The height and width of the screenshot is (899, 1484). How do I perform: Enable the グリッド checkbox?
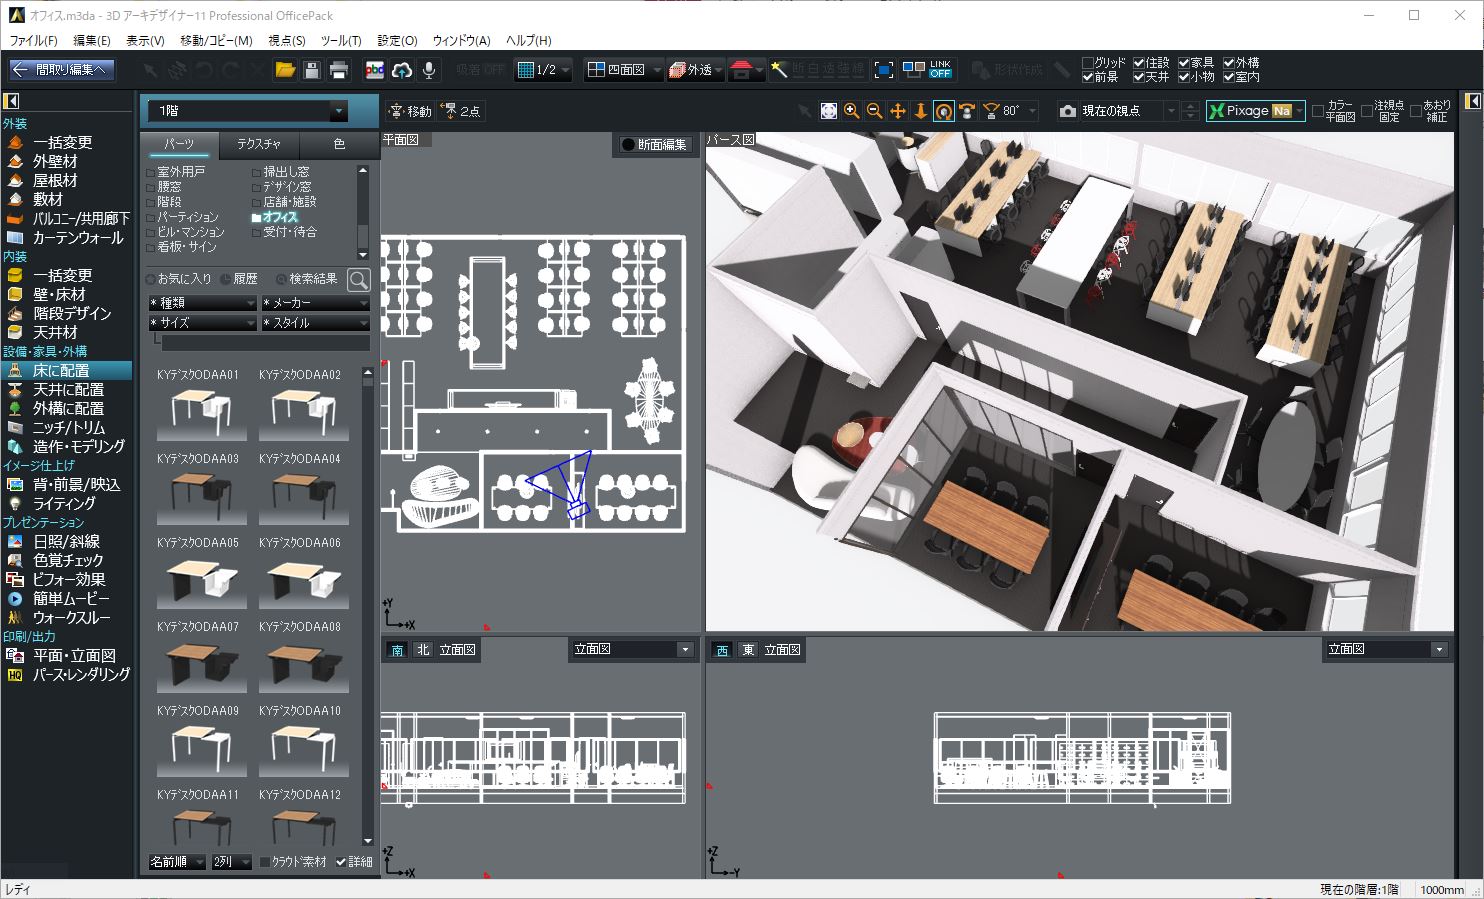(1088, 63)
